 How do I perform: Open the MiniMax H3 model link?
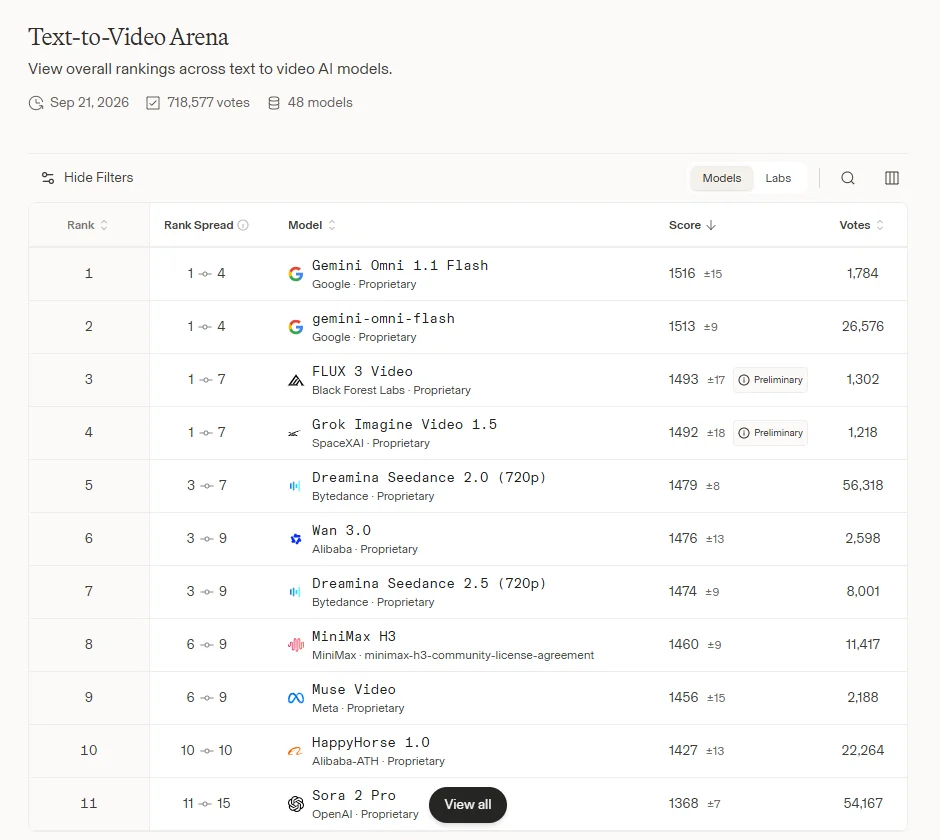pos(354,636)
